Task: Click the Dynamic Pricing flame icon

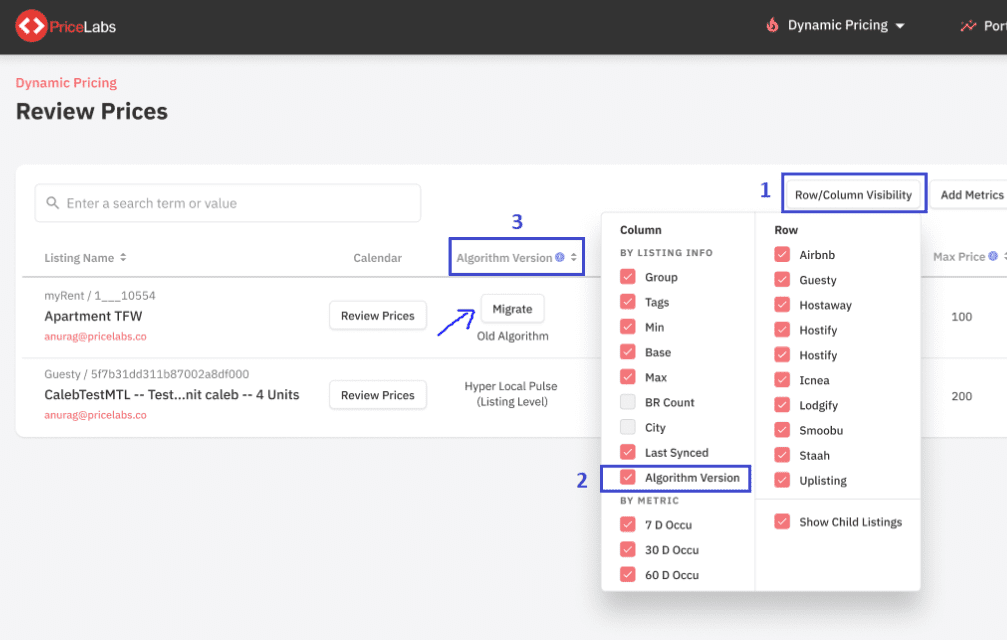Action: [772, 26]
